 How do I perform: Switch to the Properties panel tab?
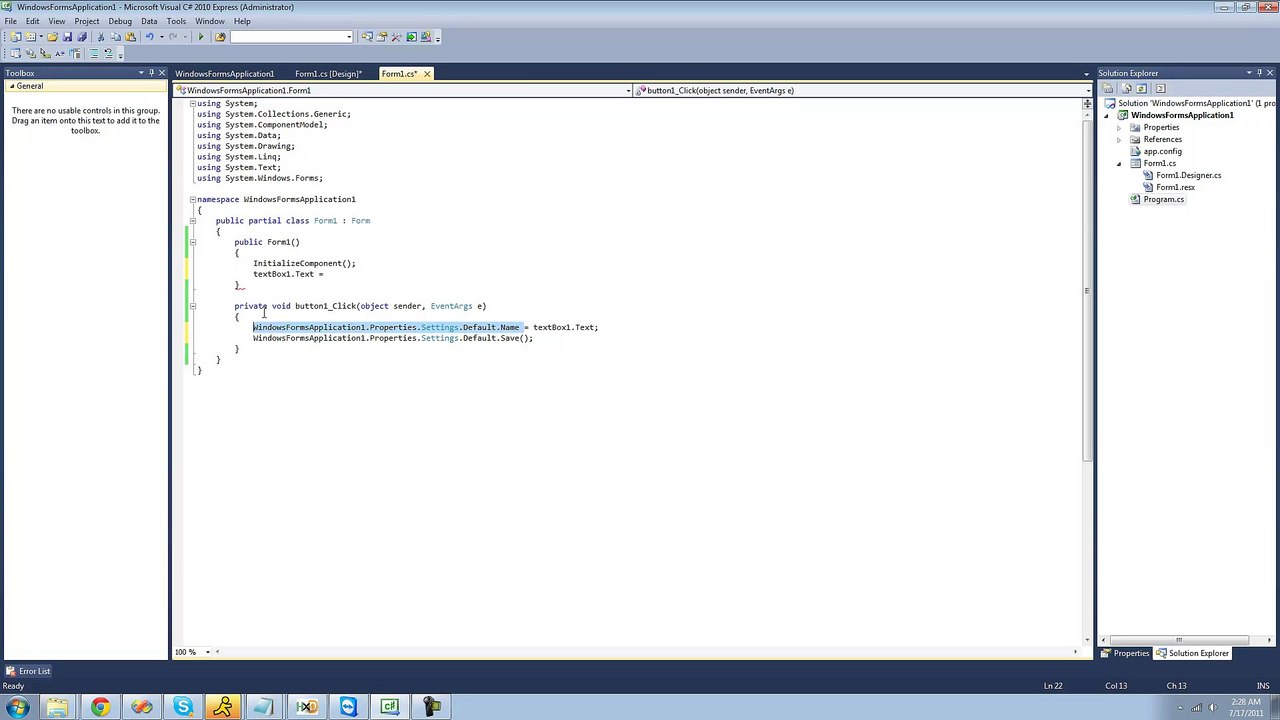1126,654
